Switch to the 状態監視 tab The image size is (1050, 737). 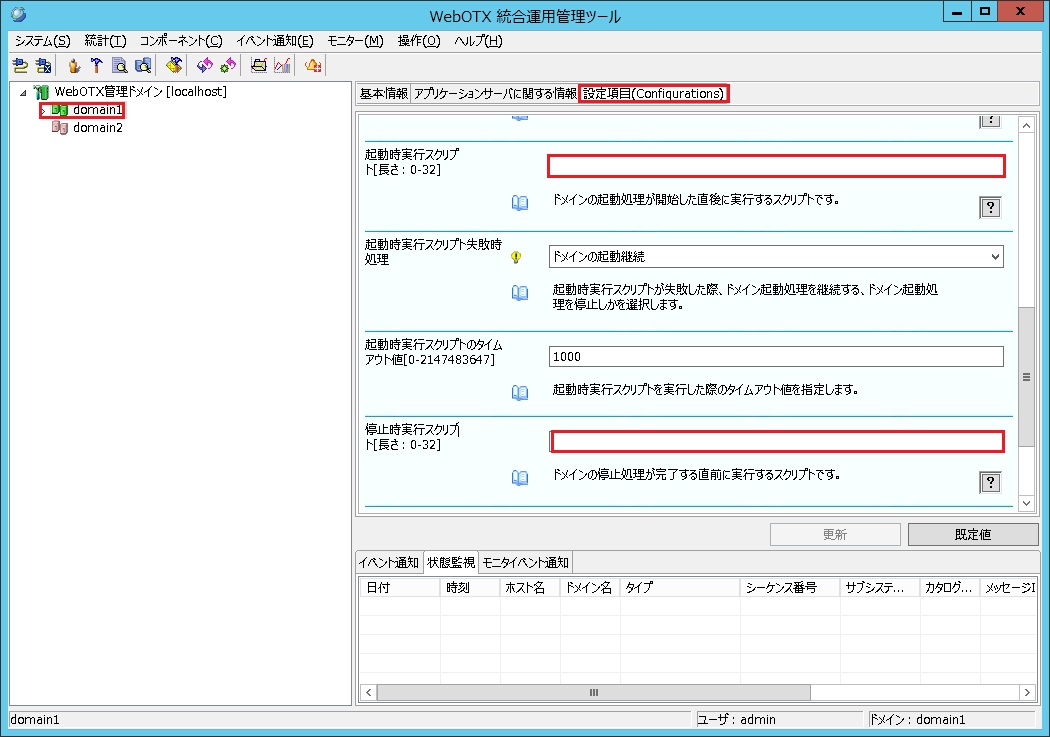451,562
